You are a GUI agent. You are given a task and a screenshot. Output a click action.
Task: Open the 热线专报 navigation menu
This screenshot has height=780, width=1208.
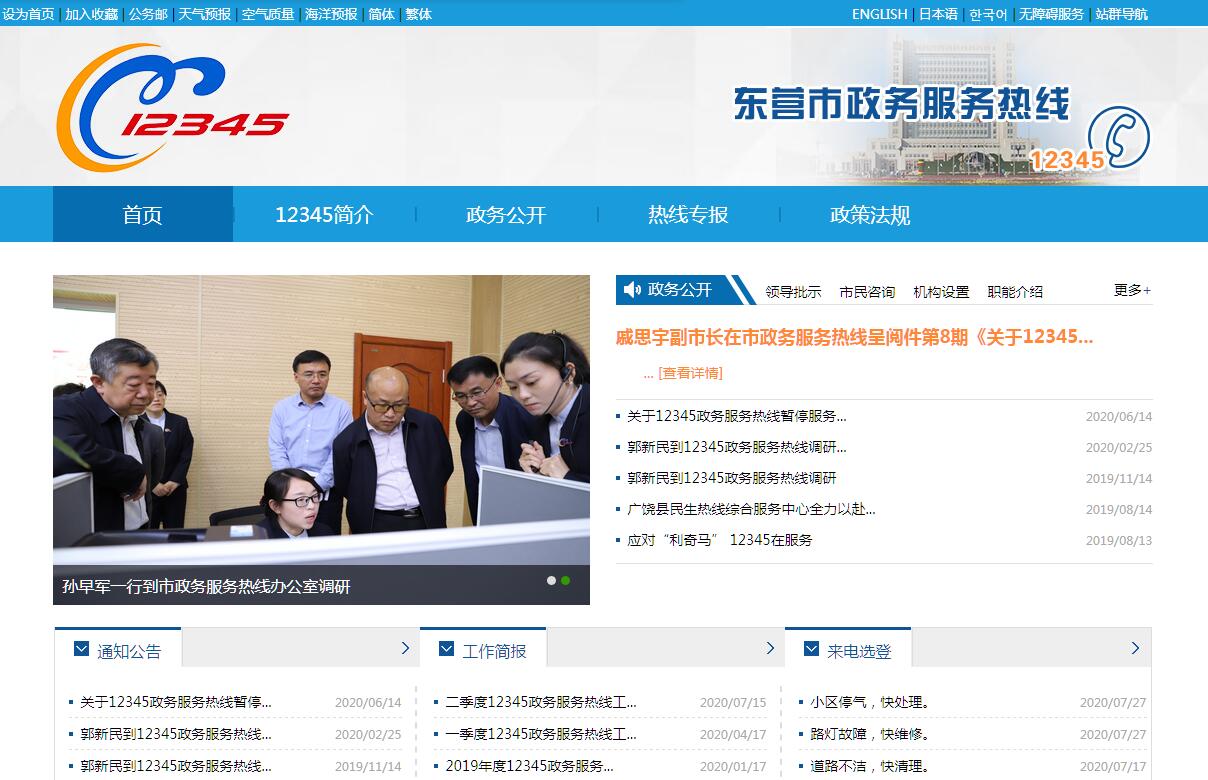tap(688, 215)
